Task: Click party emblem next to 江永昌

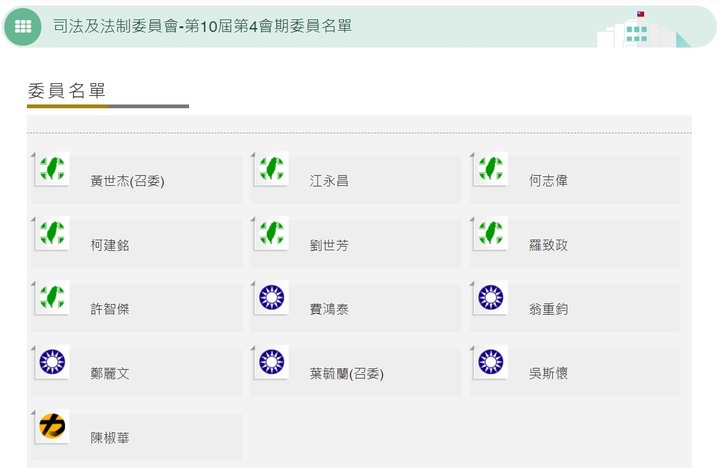Action: click(271, 169)
